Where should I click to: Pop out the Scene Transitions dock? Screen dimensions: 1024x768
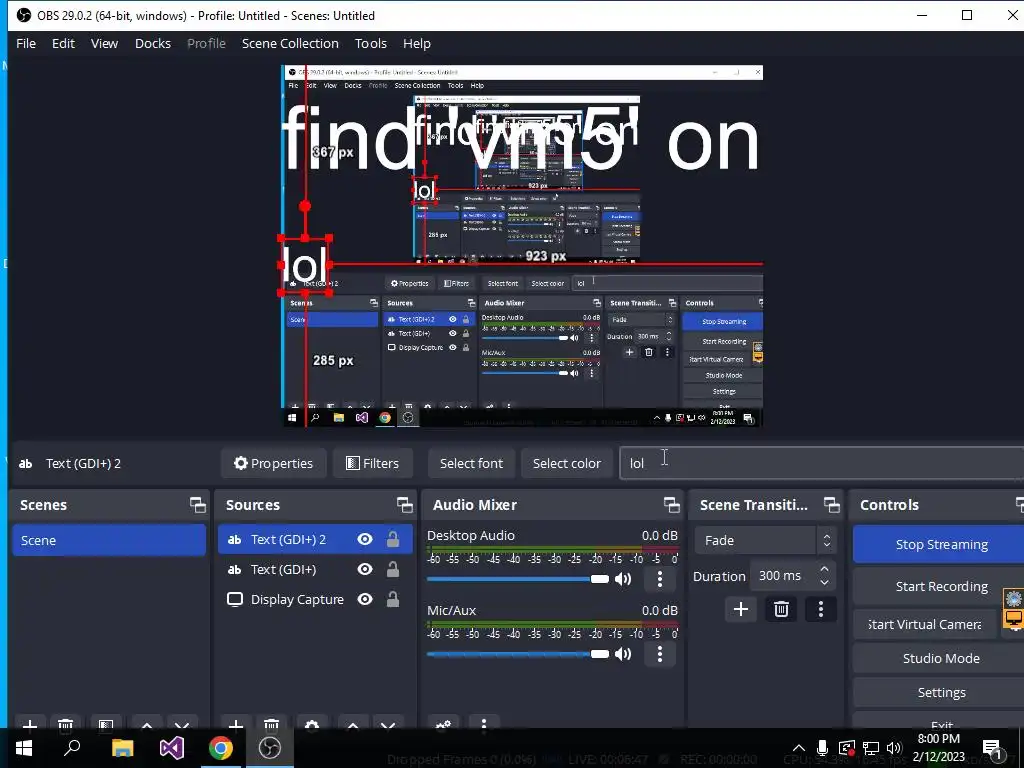831,504
